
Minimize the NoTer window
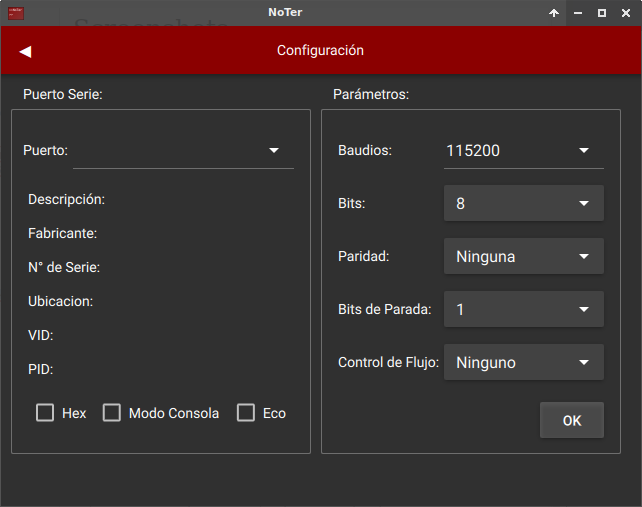coord(578,13)
